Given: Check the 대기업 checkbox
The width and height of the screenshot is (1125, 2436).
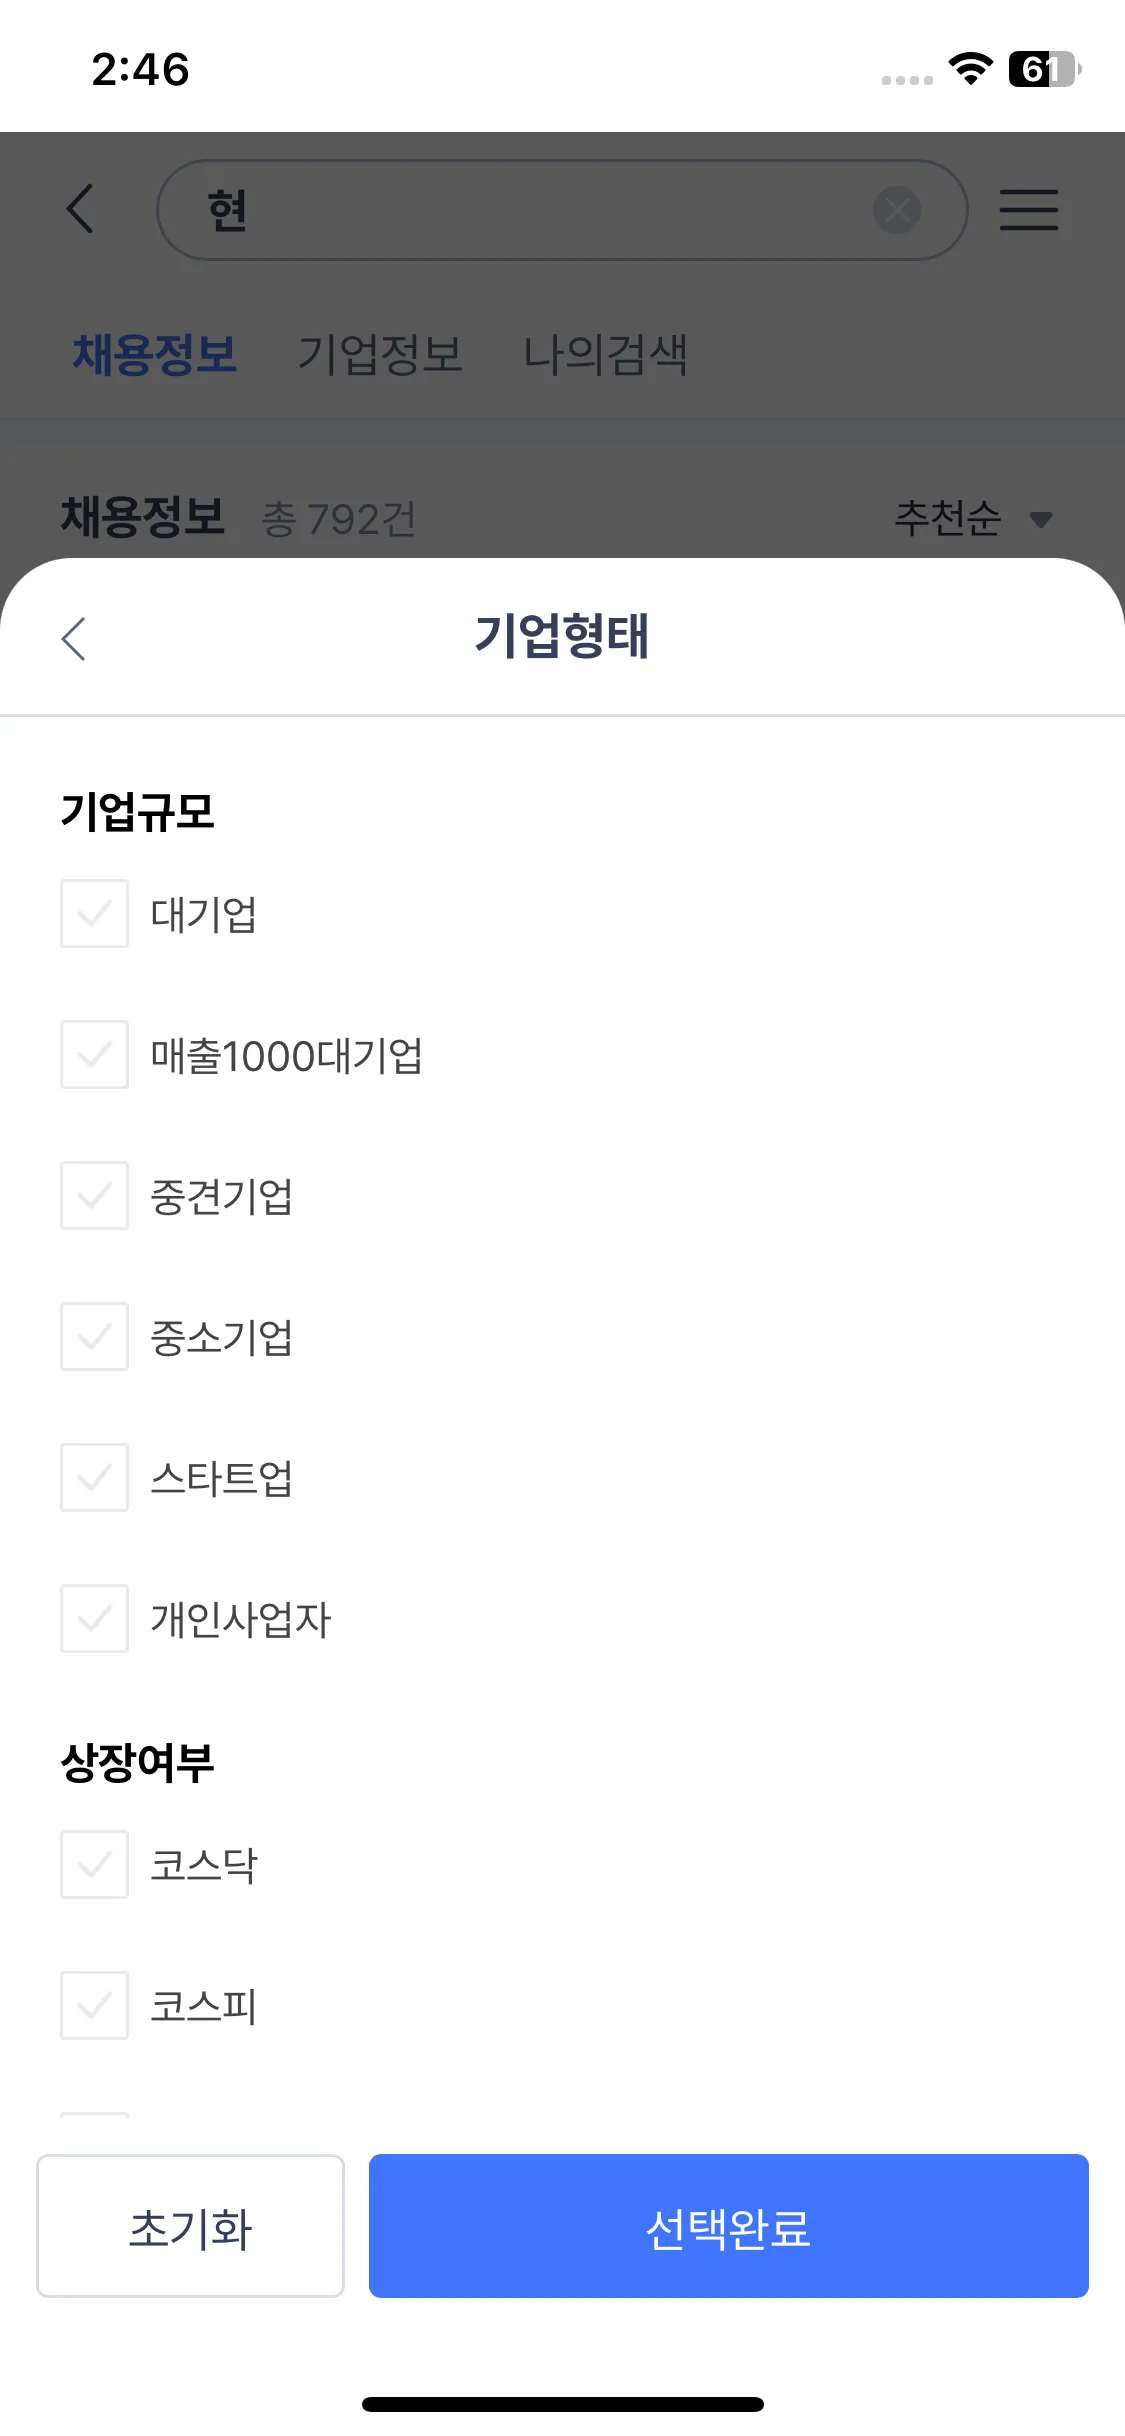Looking at the screenshot, I should [95, 914].
